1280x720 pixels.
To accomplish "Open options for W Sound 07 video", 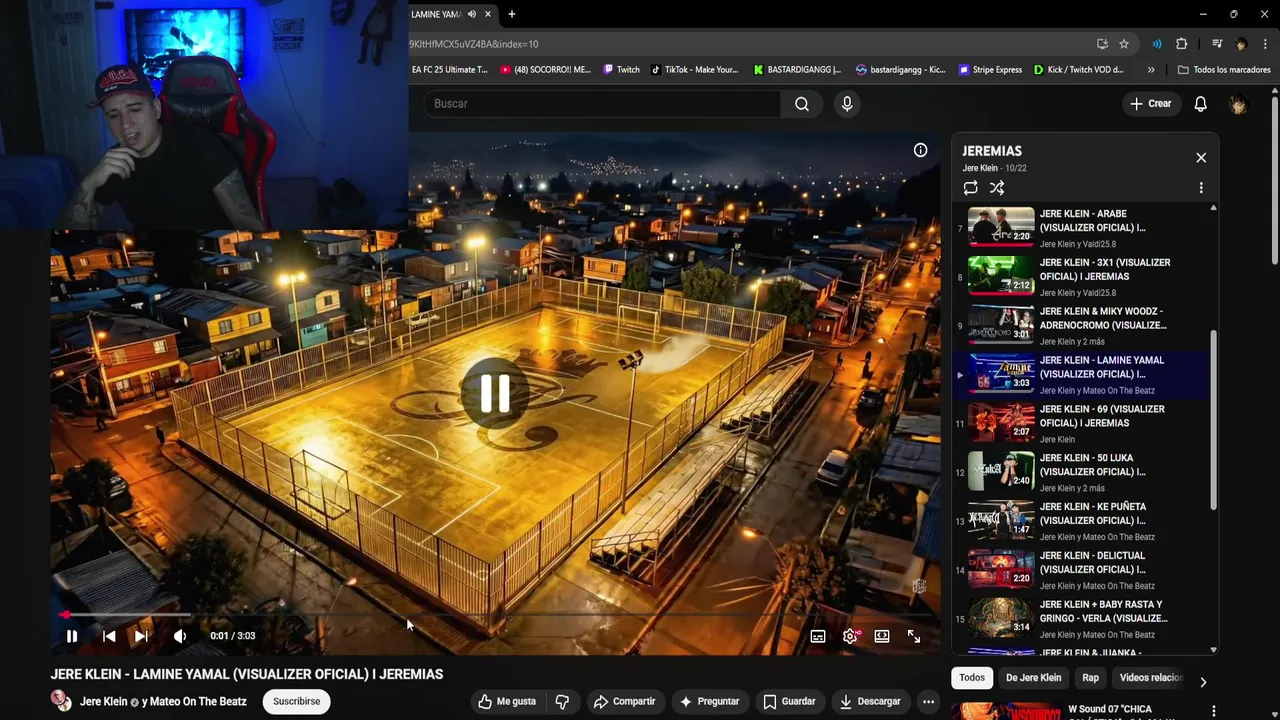I will [x=1213, y=712].
